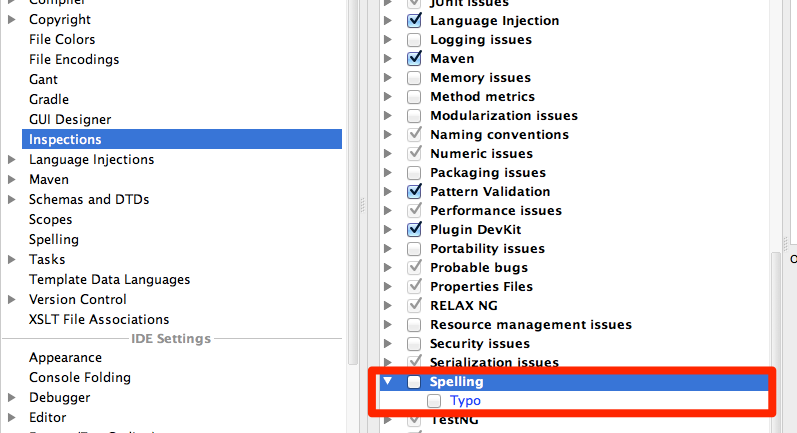Viewport: 797px width, 433px height.
Task: Check the Typo inspection checkbox
Action: point(434,401)
